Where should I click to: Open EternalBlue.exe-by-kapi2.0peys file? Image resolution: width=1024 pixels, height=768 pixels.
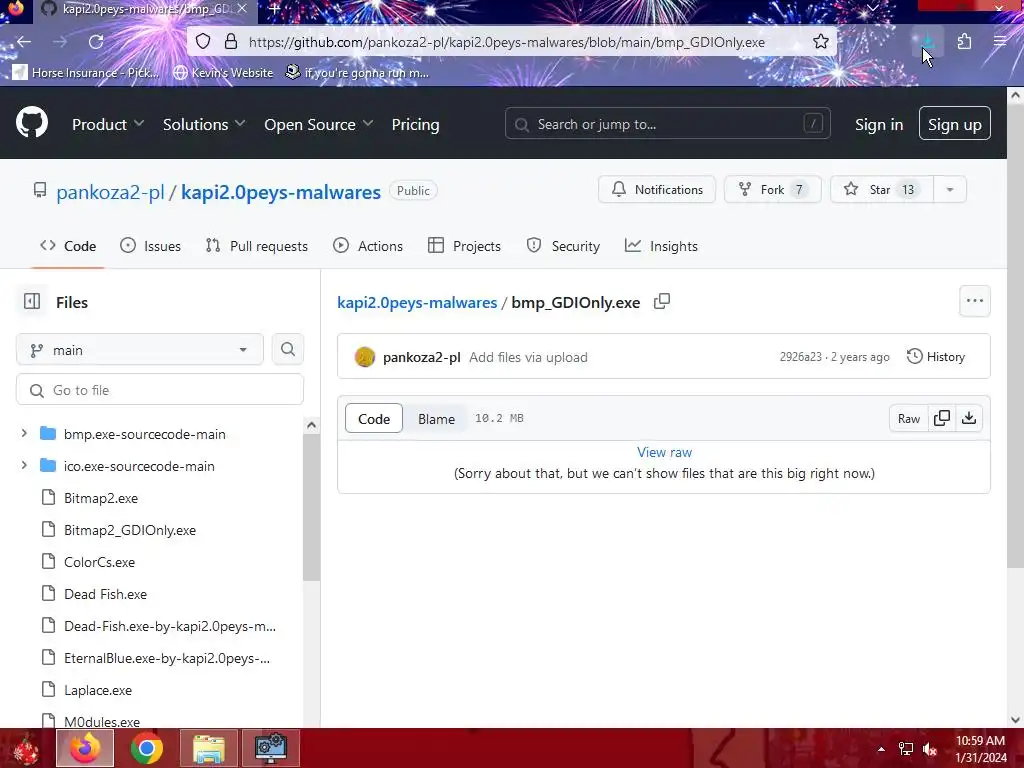[x=167, y=658]
